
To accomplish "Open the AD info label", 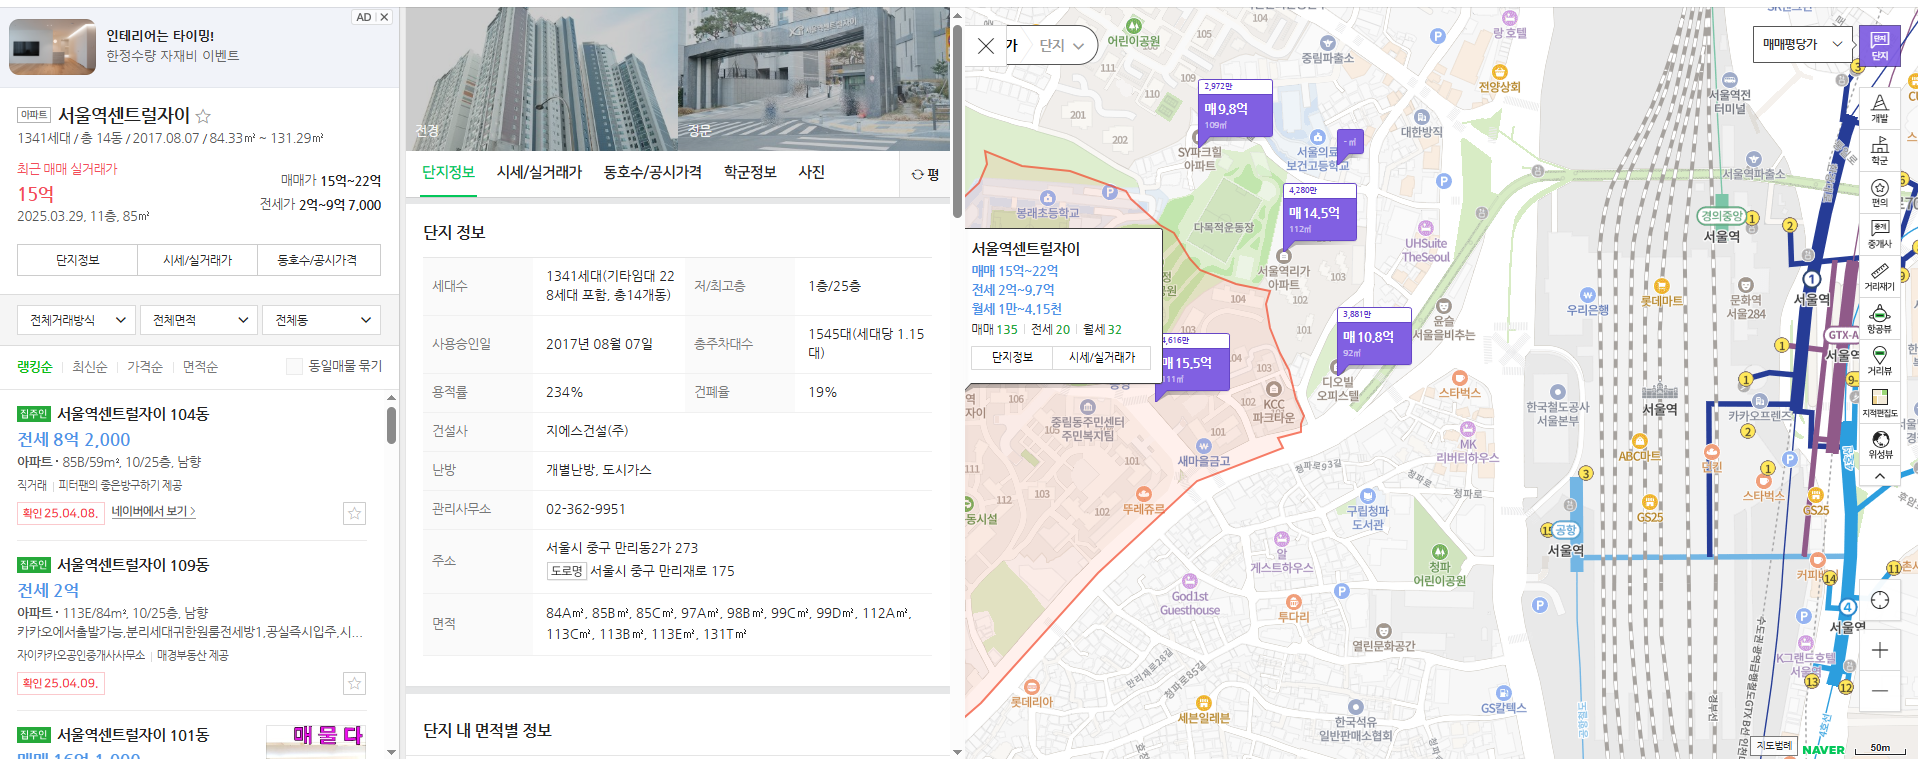I will (x=364, y=17).
